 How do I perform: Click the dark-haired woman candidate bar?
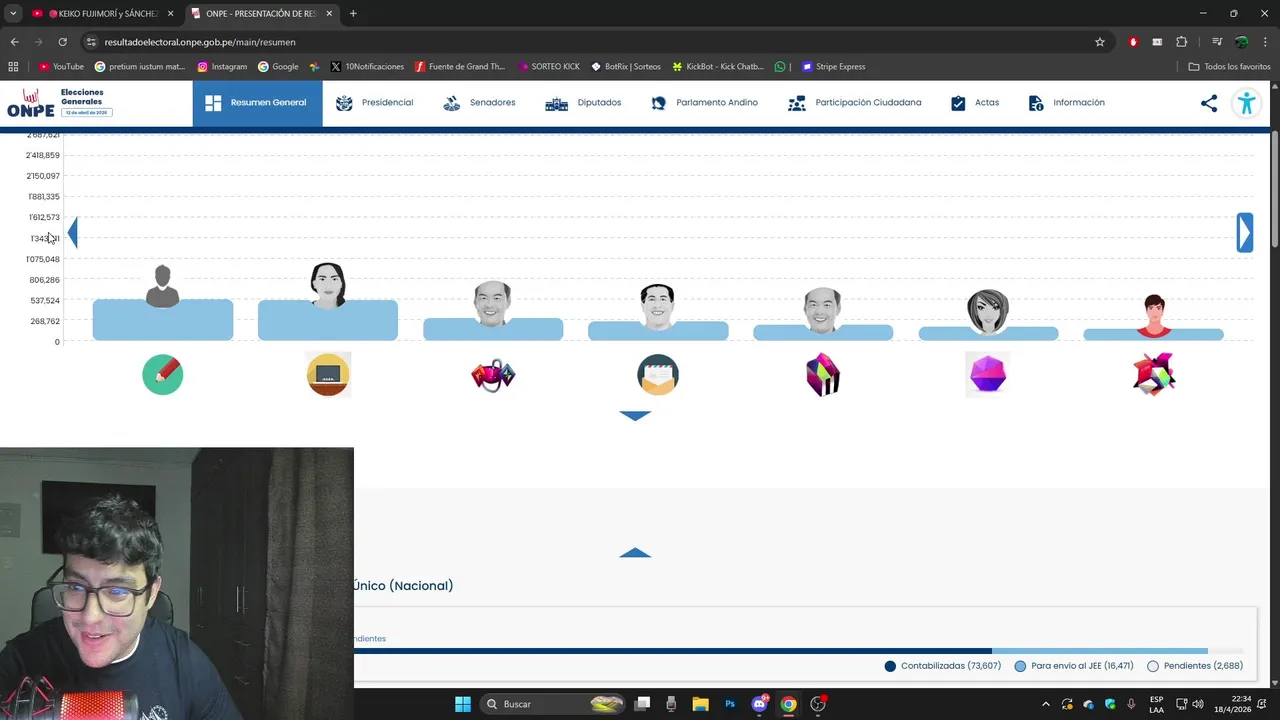click(x=328, y=320)
